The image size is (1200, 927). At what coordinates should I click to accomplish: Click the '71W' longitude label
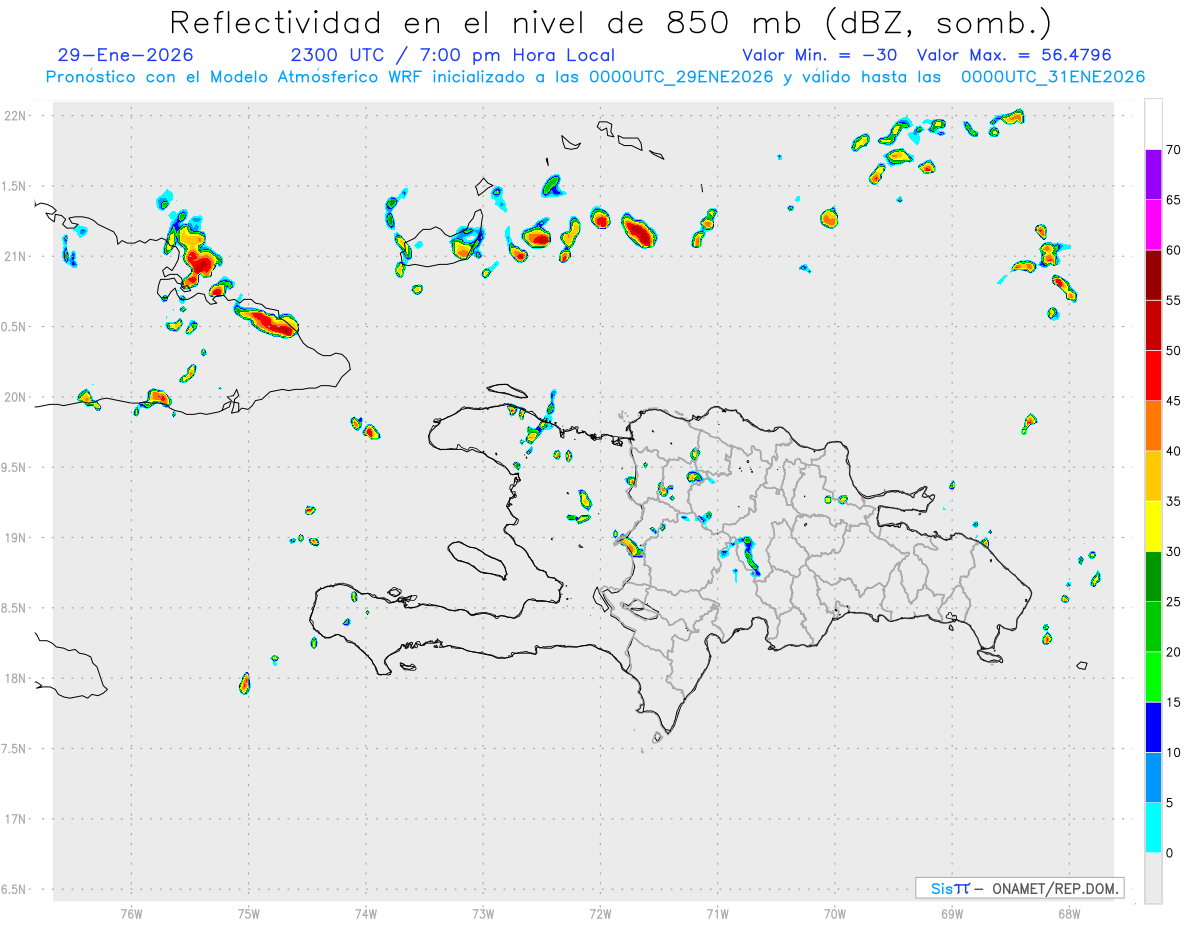coord(717,913)
